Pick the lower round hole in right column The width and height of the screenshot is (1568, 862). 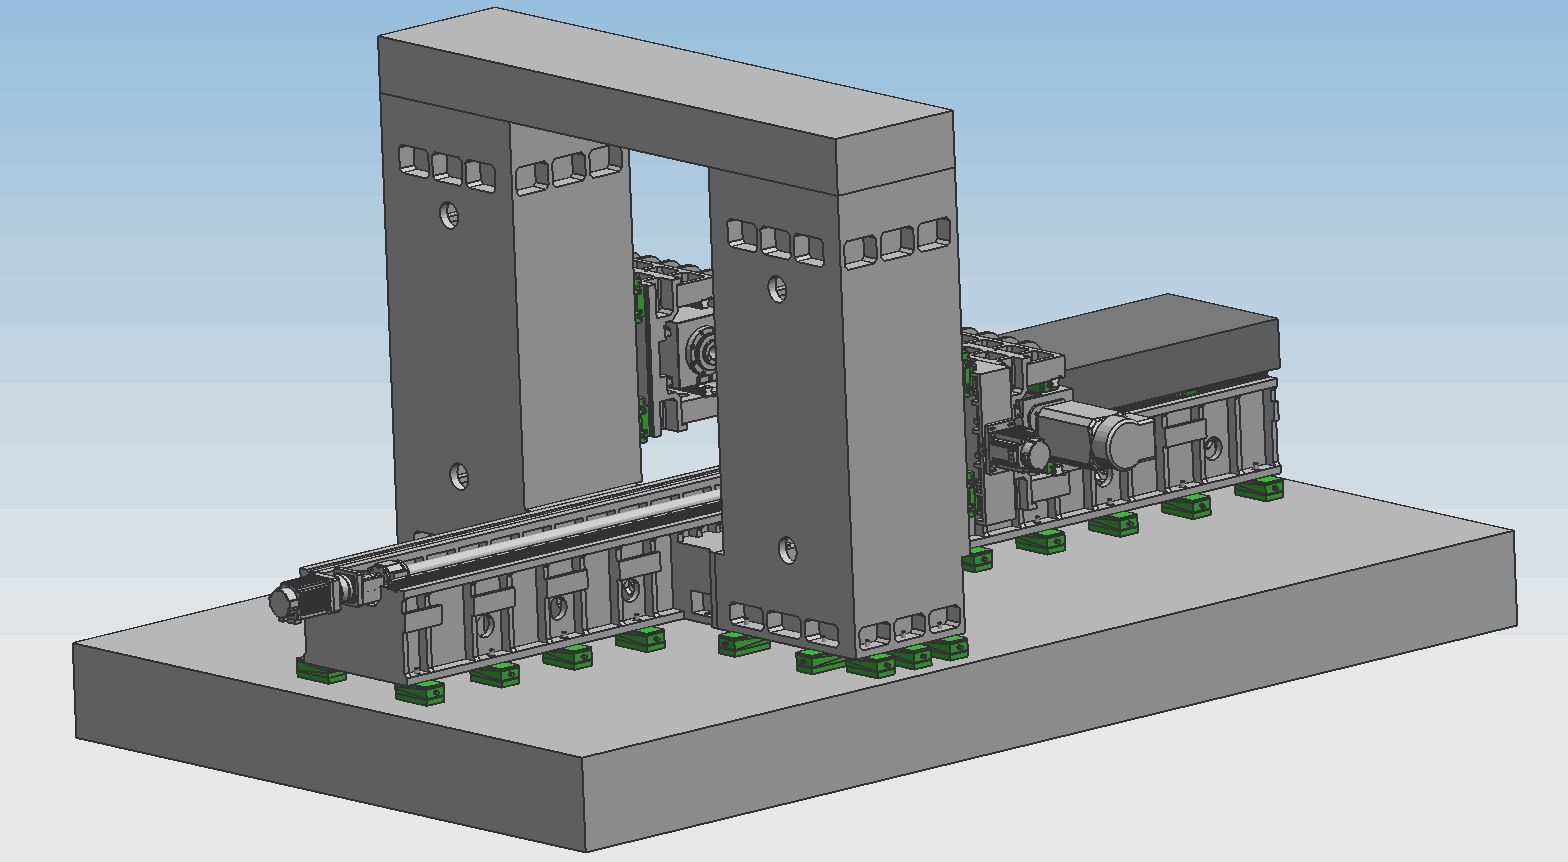pos(787,550)
